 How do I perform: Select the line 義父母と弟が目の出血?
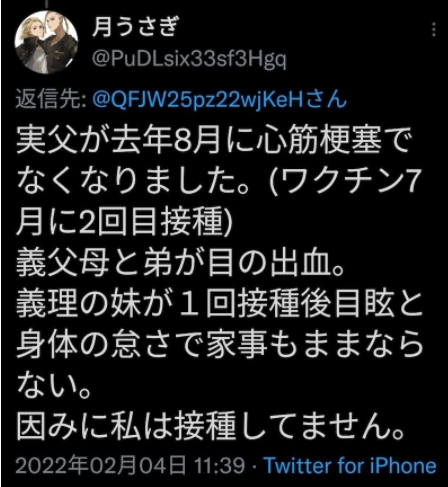pos(180,263)
